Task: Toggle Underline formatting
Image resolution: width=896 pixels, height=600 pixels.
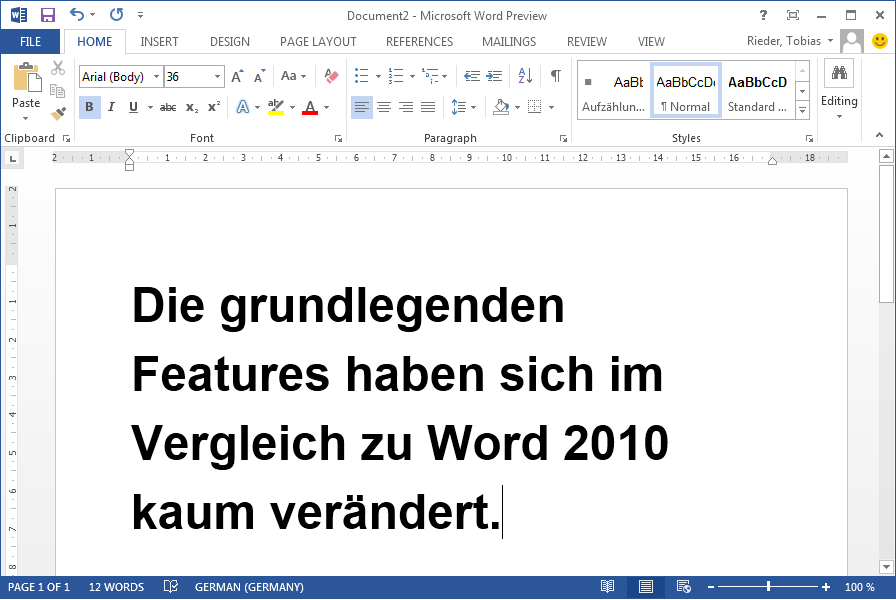Action: pyautogui.click(x=134, y=107)
